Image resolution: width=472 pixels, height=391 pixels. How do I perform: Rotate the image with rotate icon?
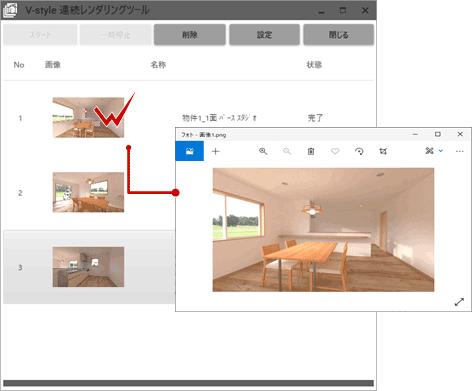359,151
